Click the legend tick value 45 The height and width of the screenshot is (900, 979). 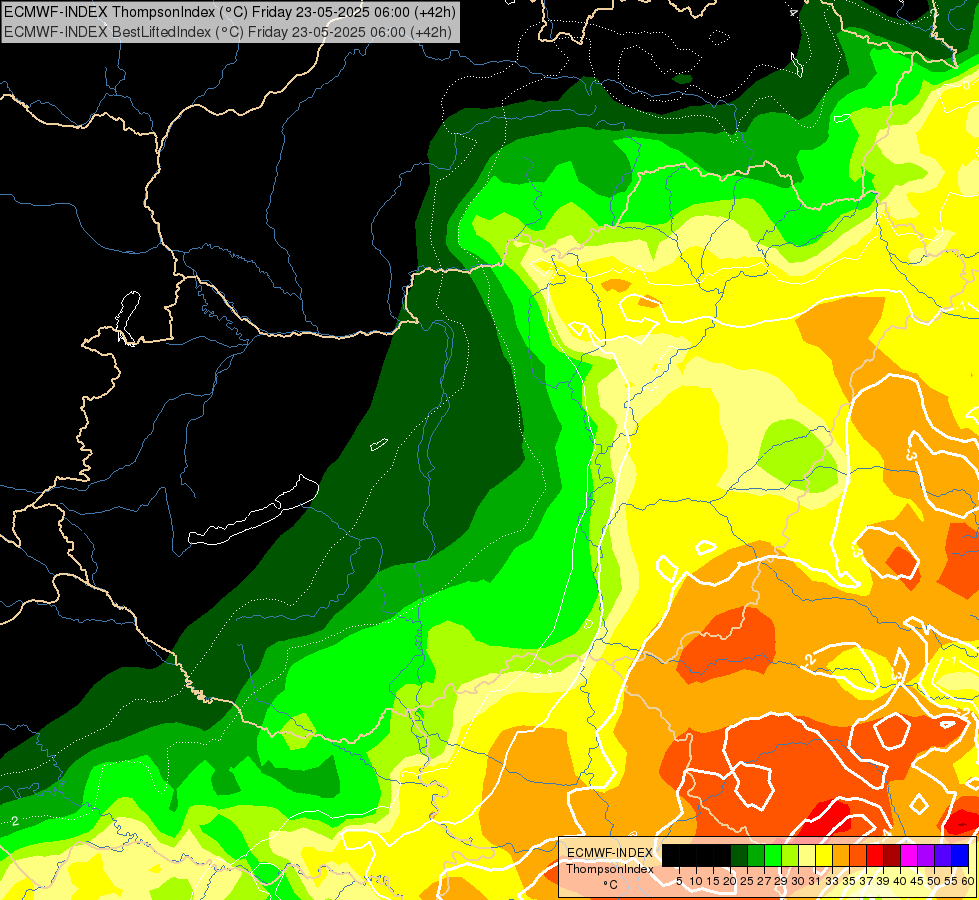(917, 881)
